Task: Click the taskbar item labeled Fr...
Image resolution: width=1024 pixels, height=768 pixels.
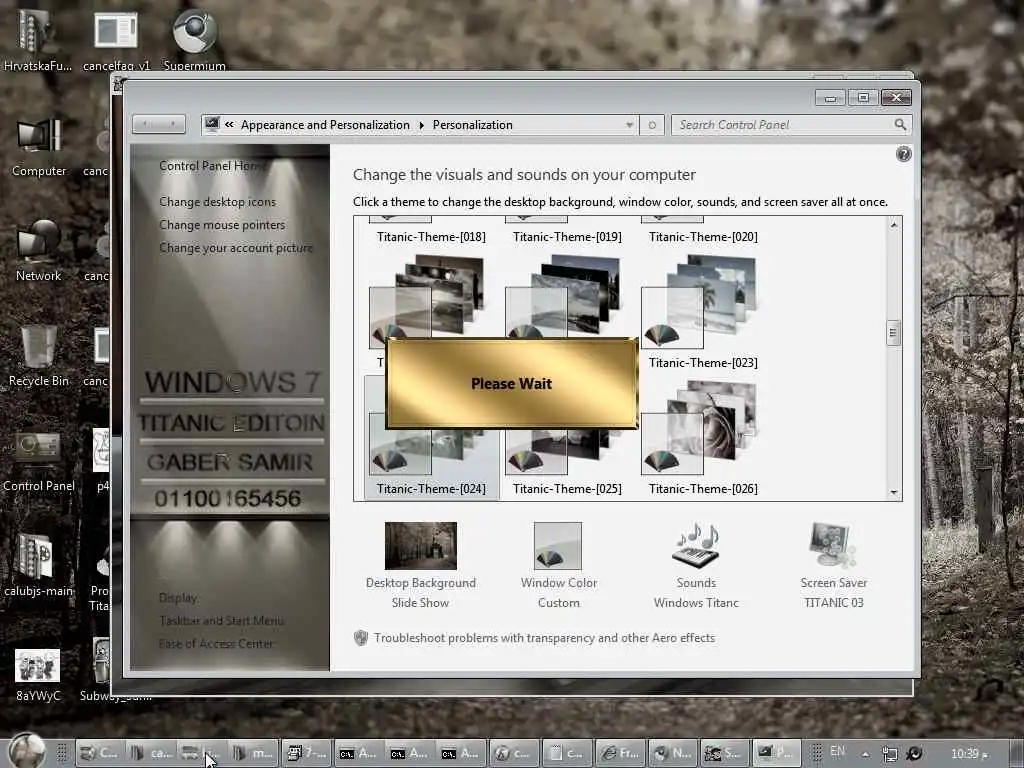Action: [x=620, y=754]
